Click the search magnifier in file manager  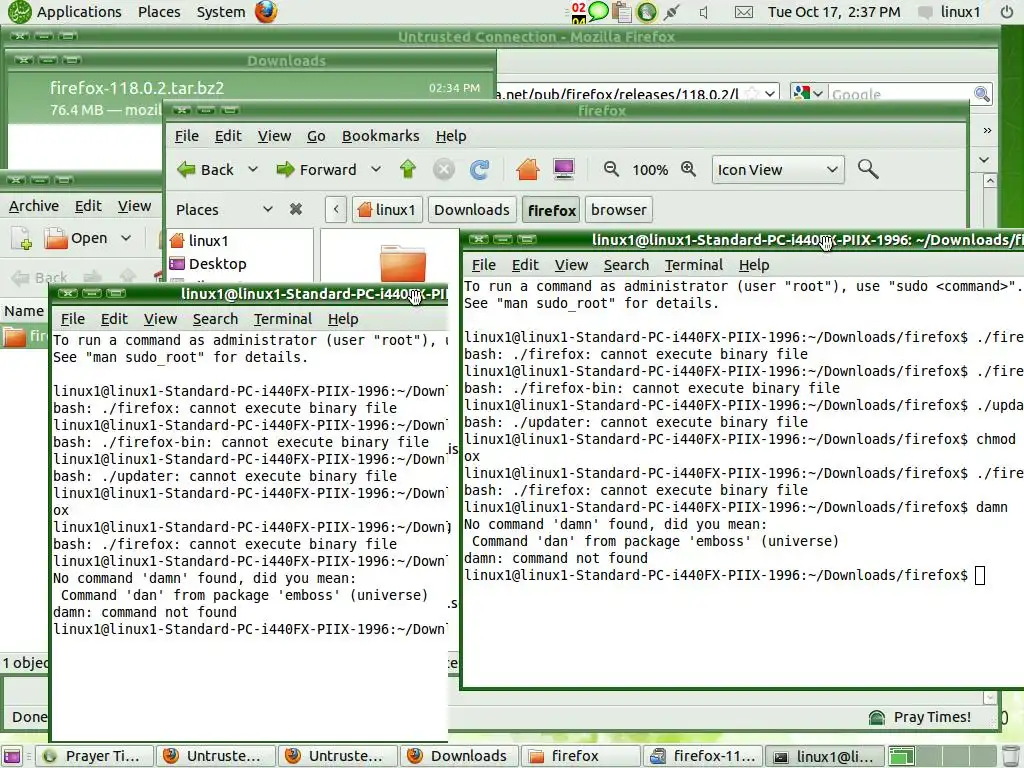[x=868, y=169]
